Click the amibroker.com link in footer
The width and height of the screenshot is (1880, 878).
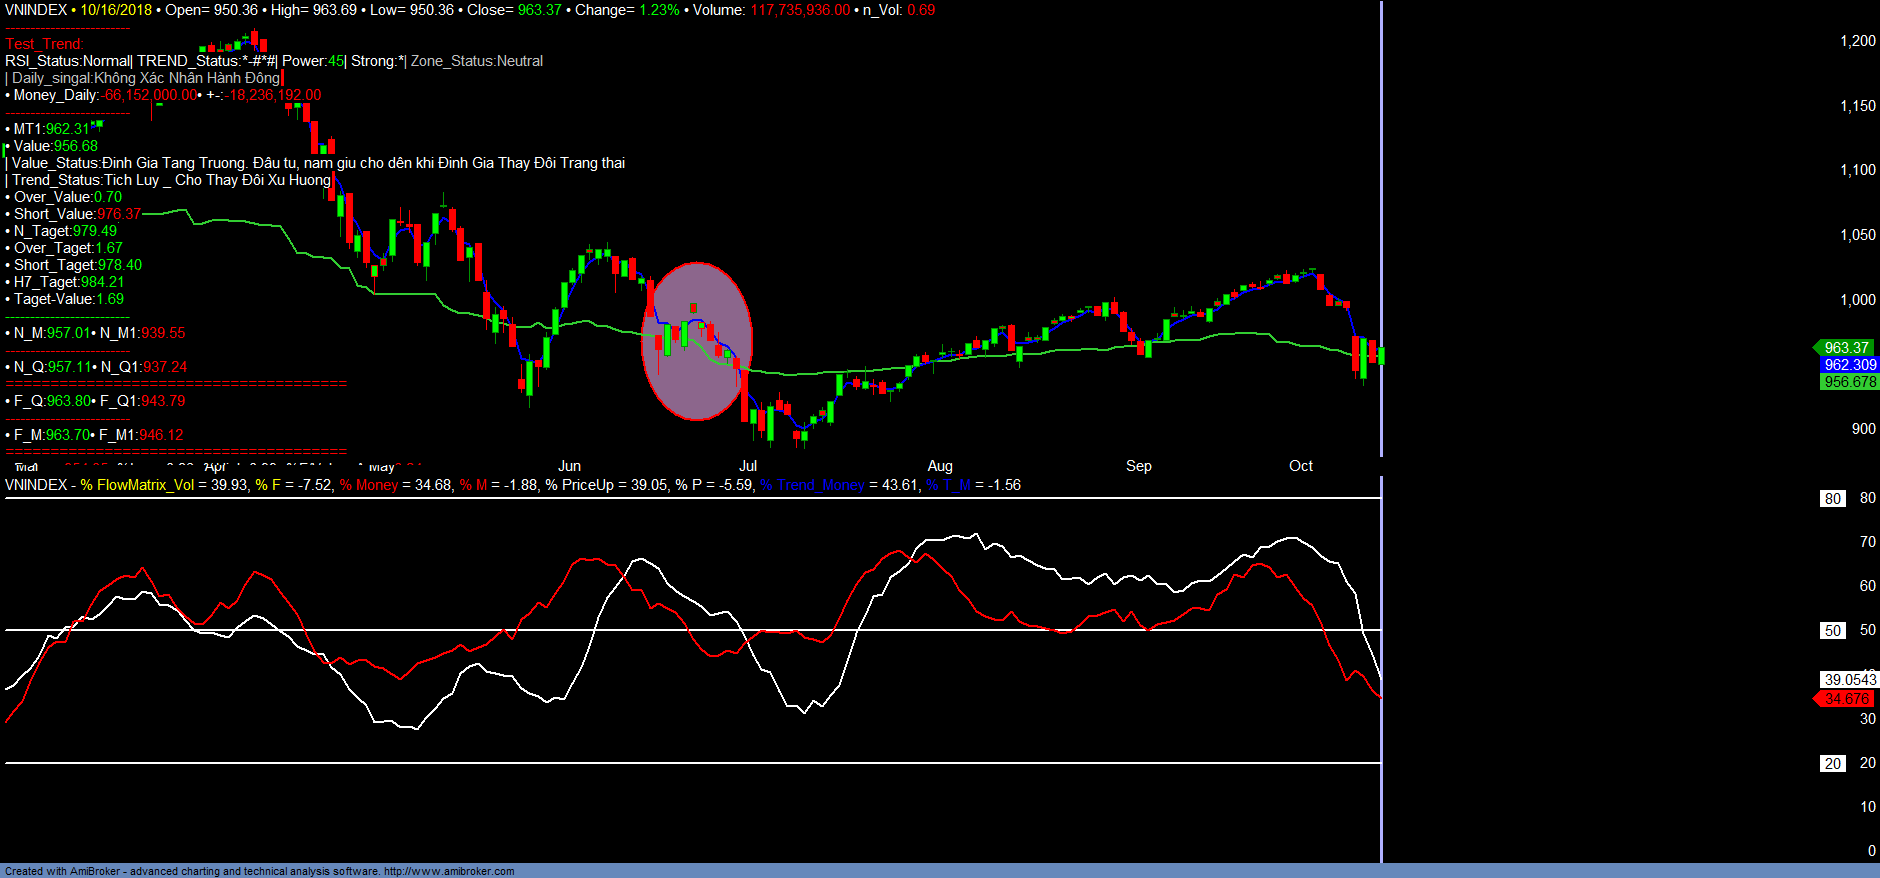coord(448,871)
